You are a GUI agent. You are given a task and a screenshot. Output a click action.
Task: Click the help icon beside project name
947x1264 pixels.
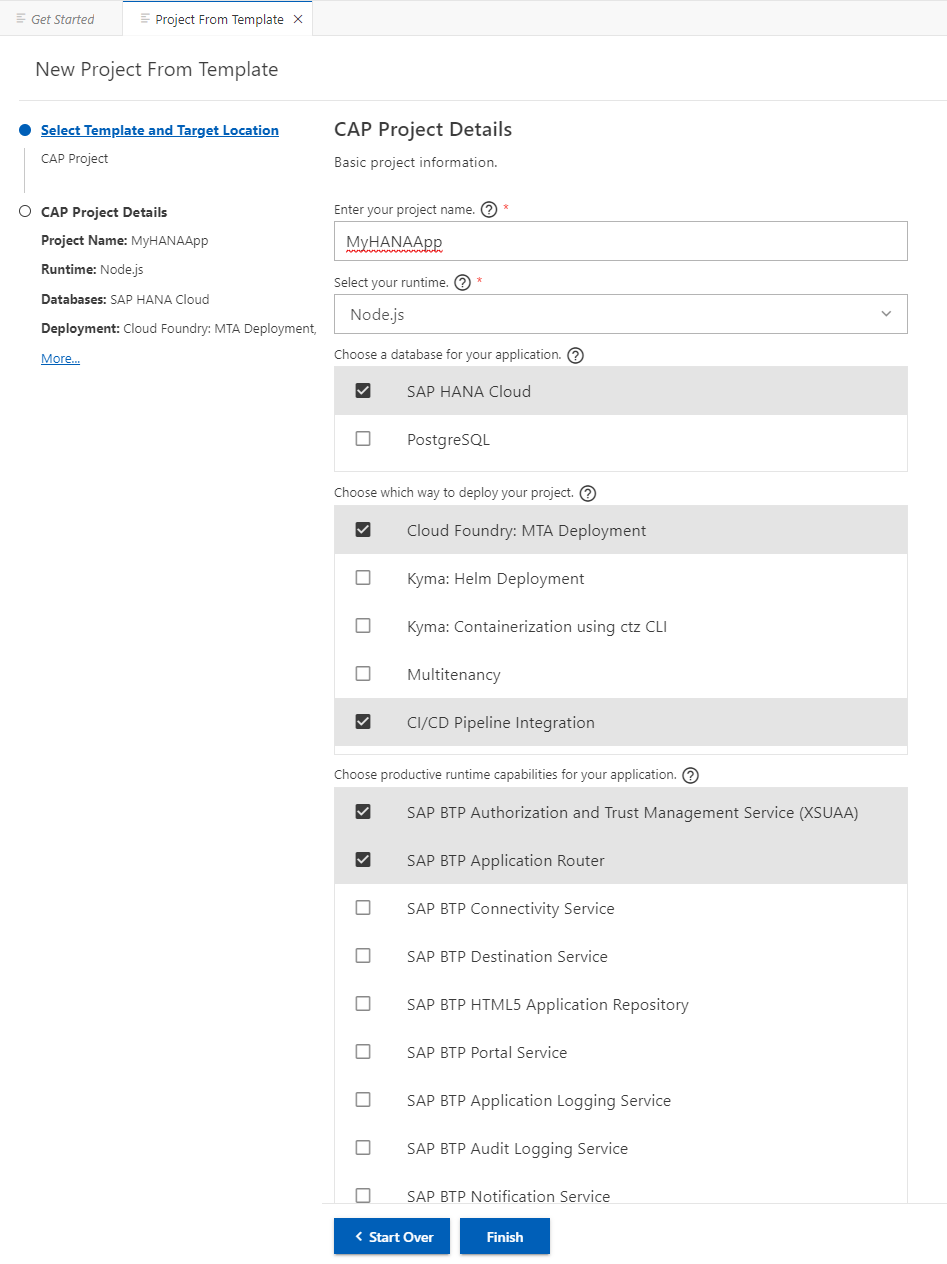[x=489, y=210]
